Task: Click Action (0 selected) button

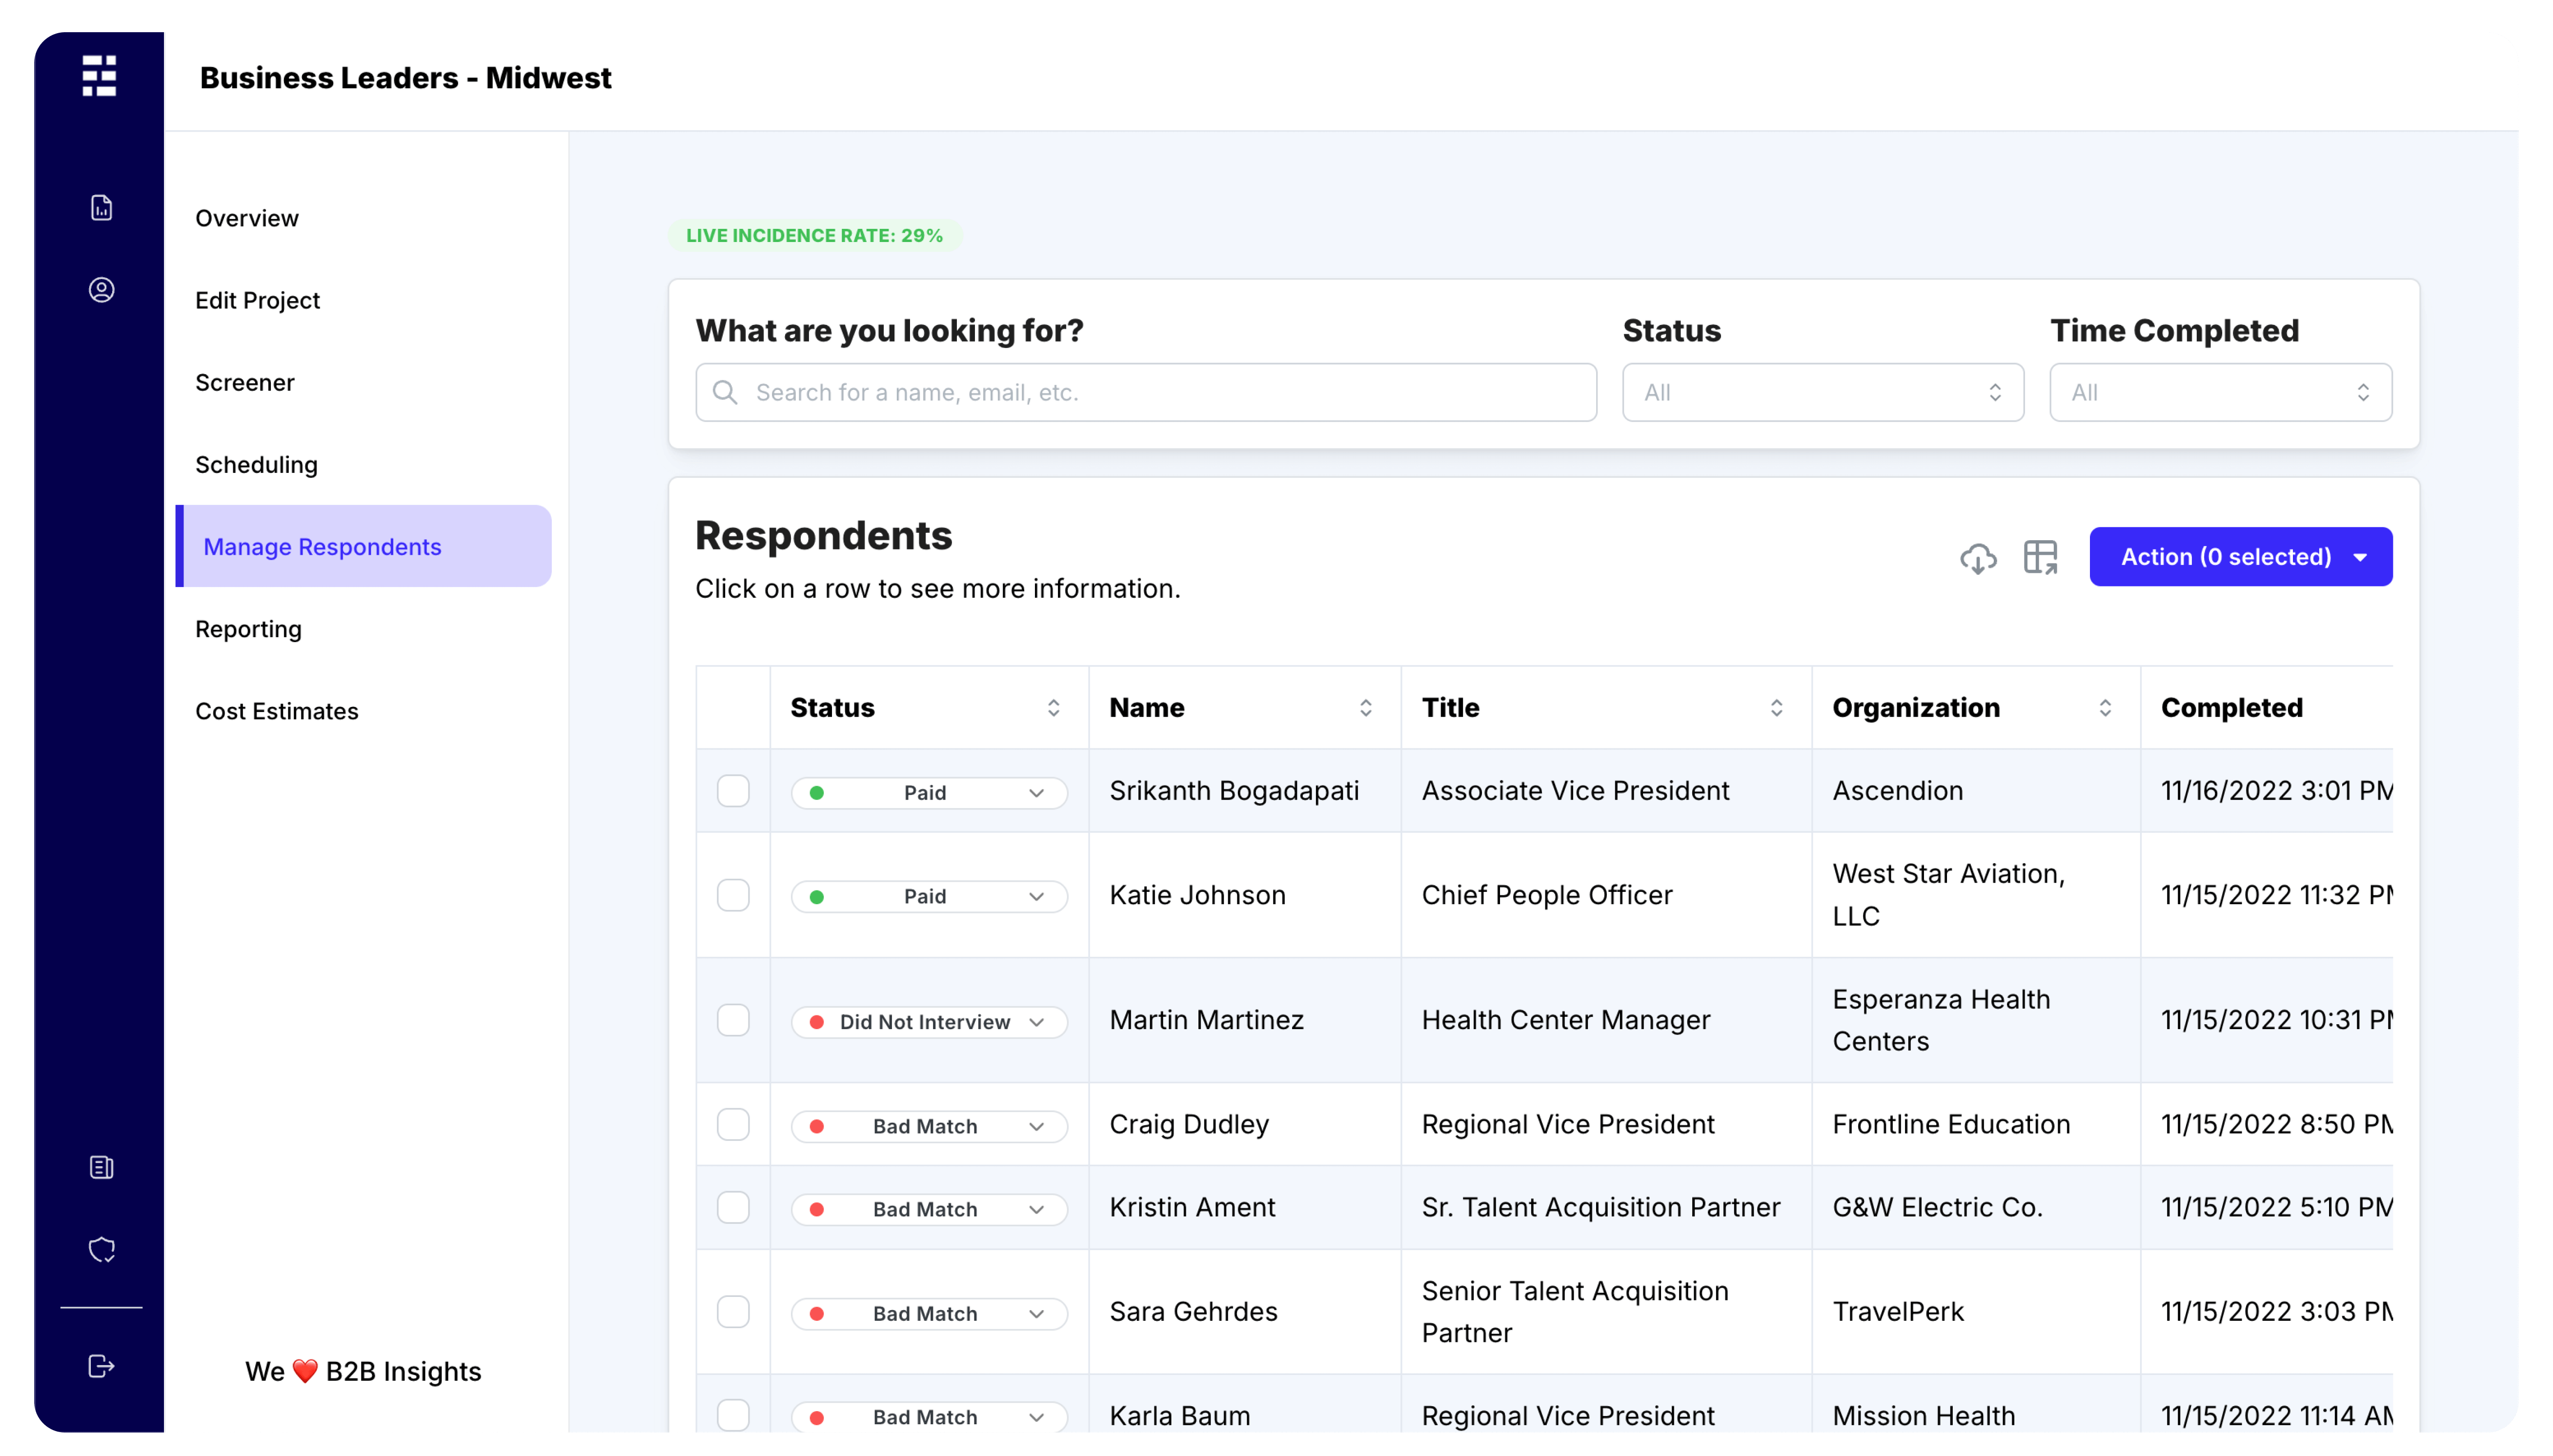Action: [x=2240, y=557]
